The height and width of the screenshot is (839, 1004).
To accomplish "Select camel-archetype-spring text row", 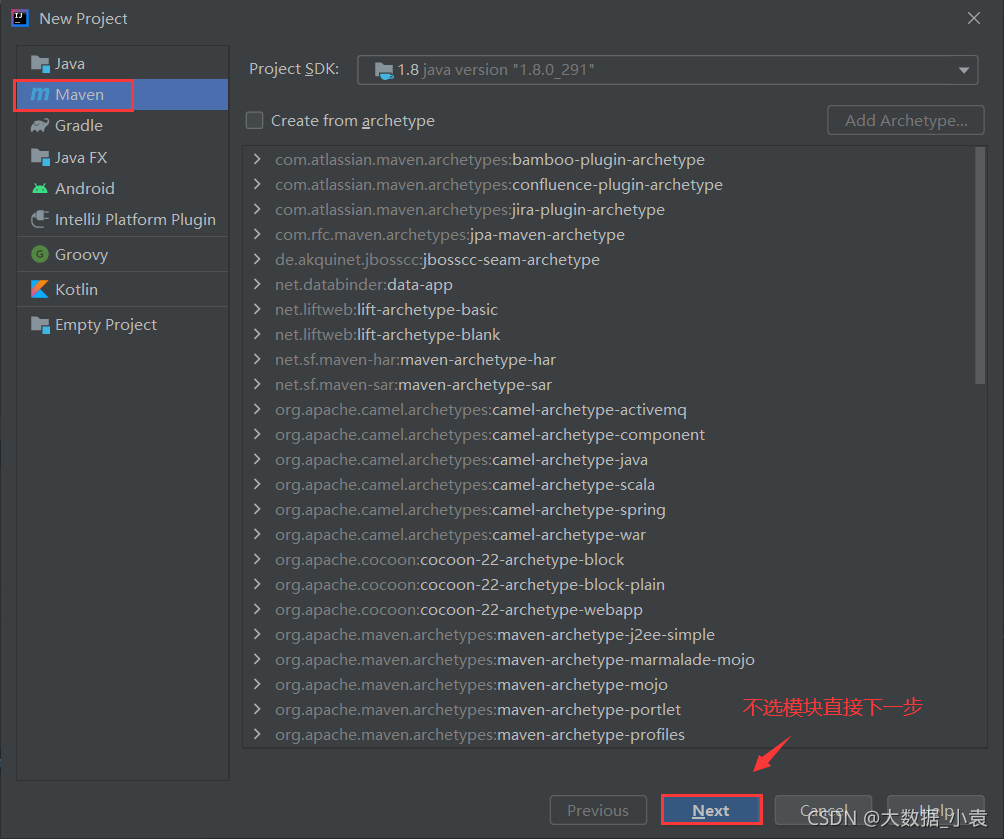I will tap(470, 510).
